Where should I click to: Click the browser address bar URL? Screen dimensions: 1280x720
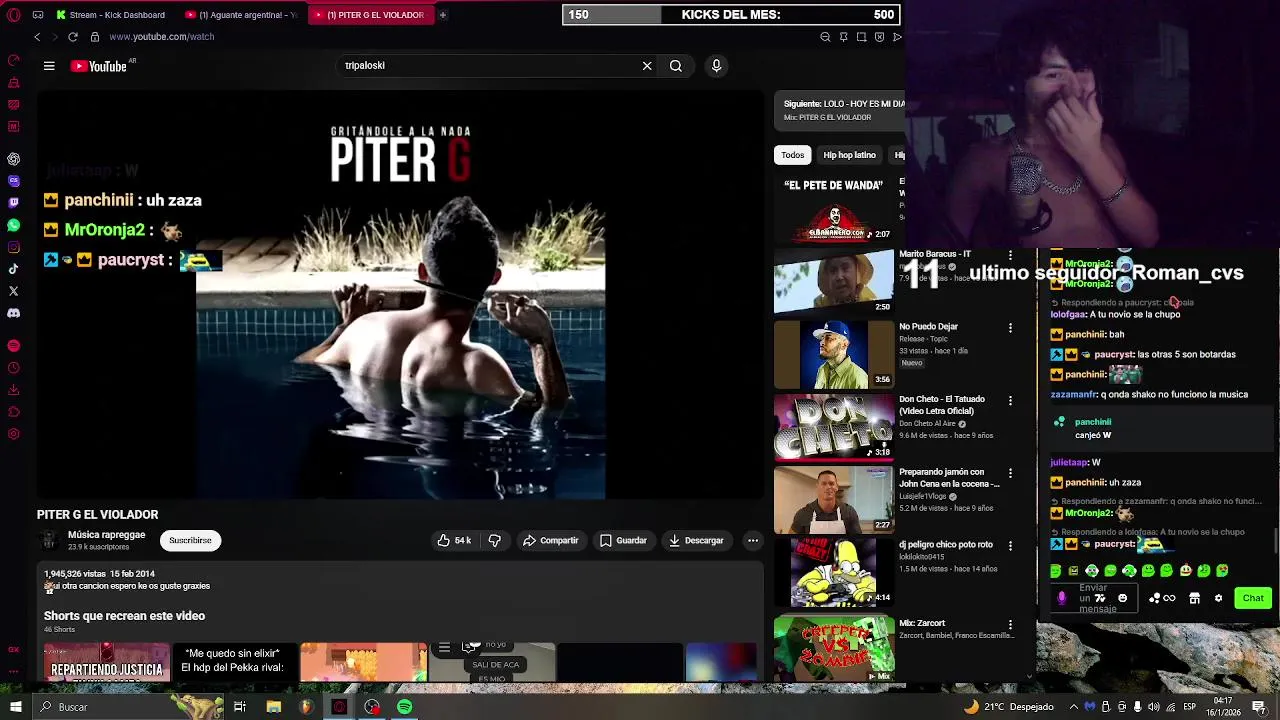[161, 37]
